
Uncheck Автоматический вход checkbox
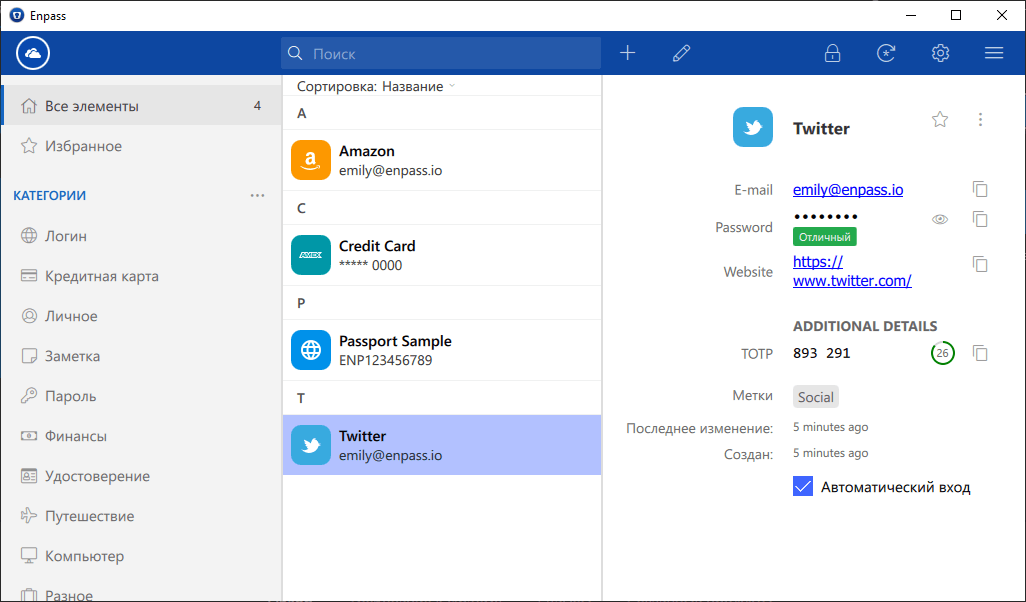point(803,487)
